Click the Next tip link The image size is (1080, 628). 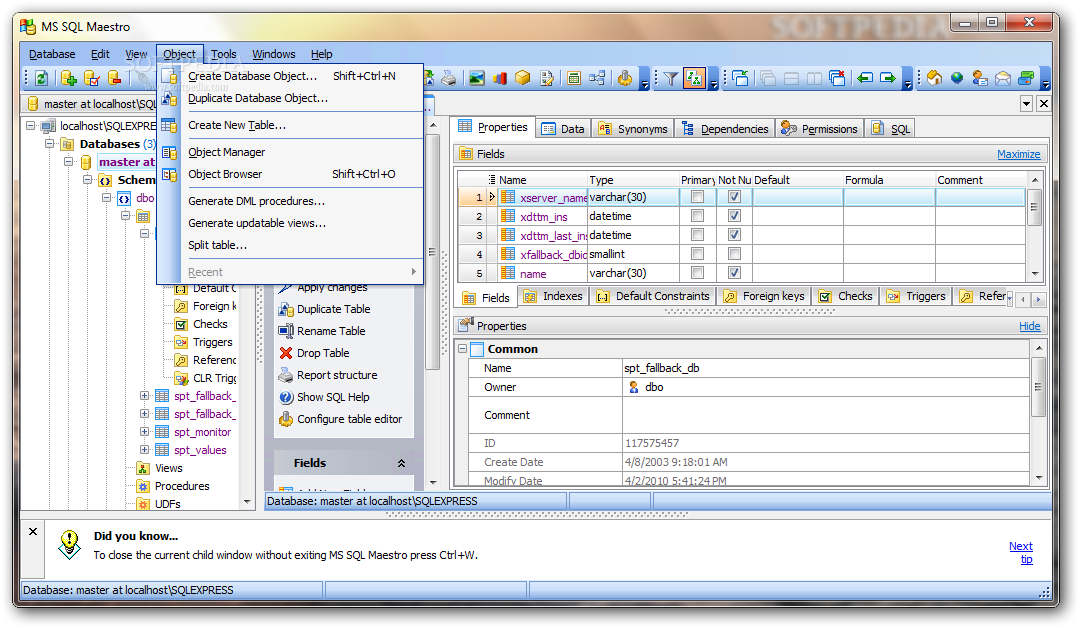pyautogui.click(x=1021, y=552)
